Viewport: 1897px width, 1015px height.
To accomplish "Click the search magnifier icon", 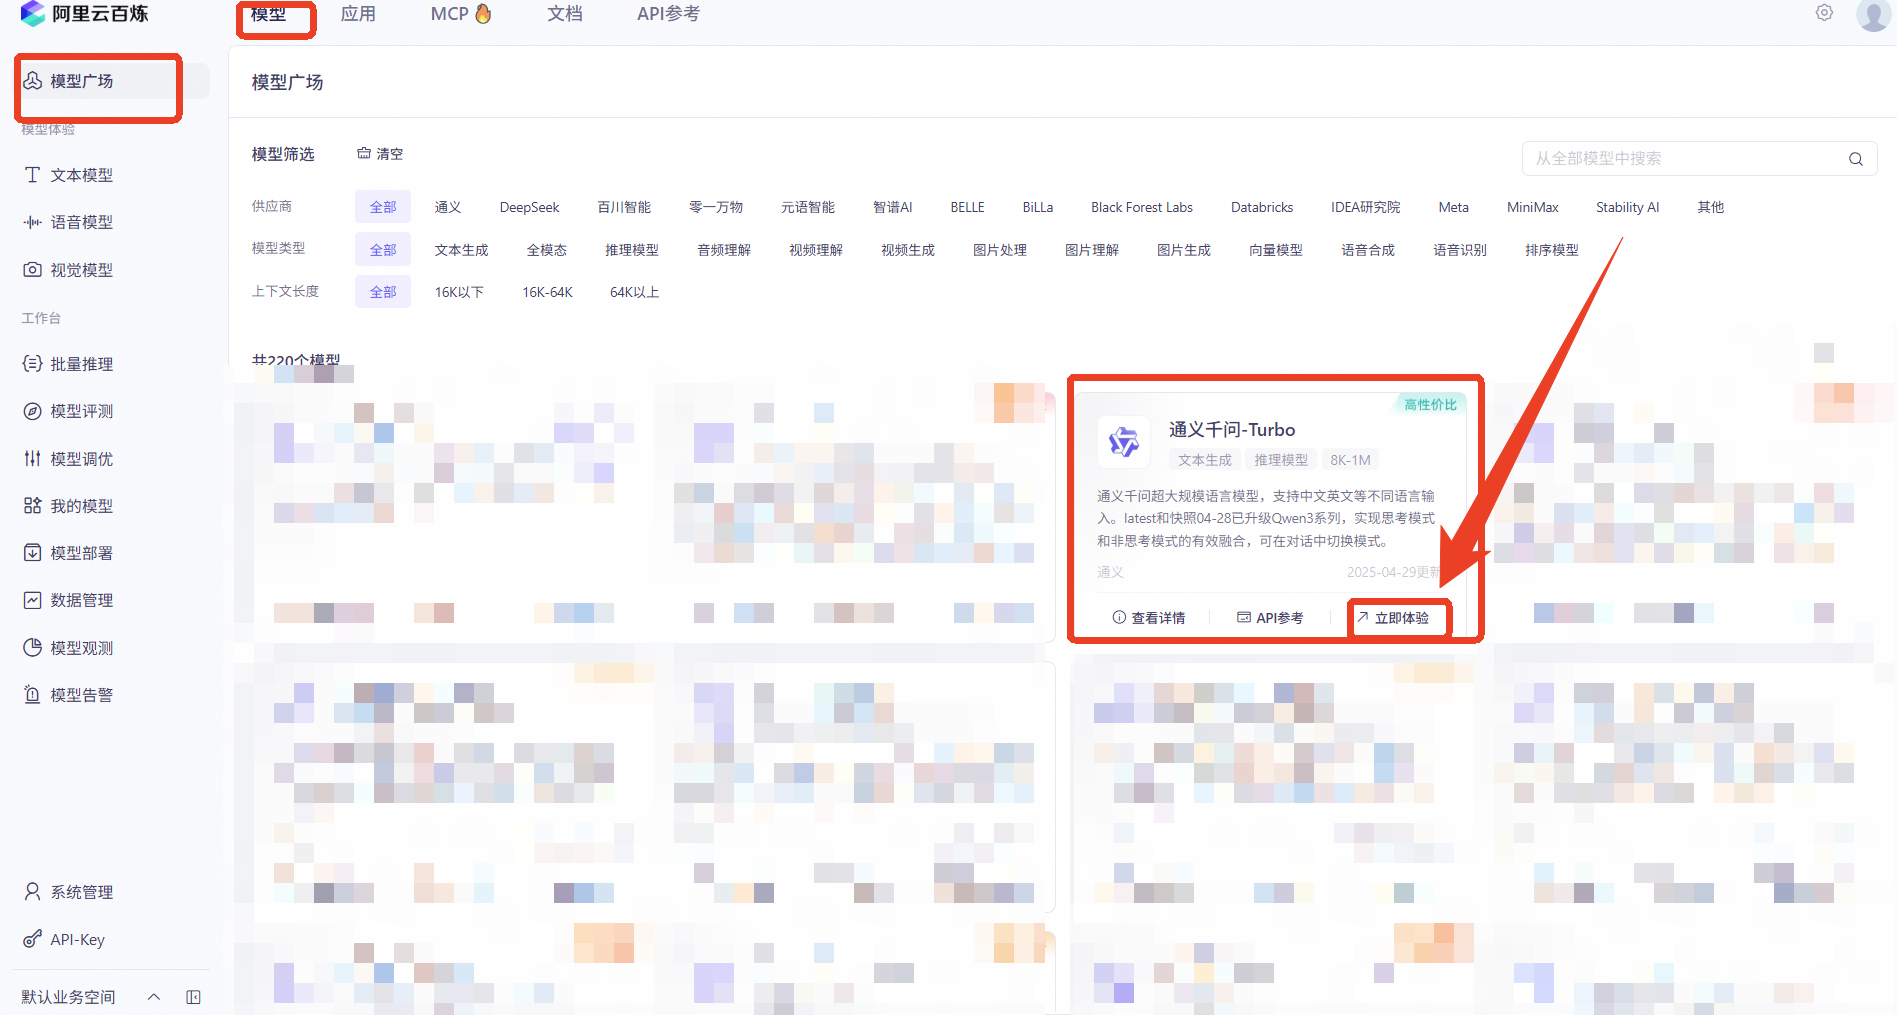I will pos(1855,159).
